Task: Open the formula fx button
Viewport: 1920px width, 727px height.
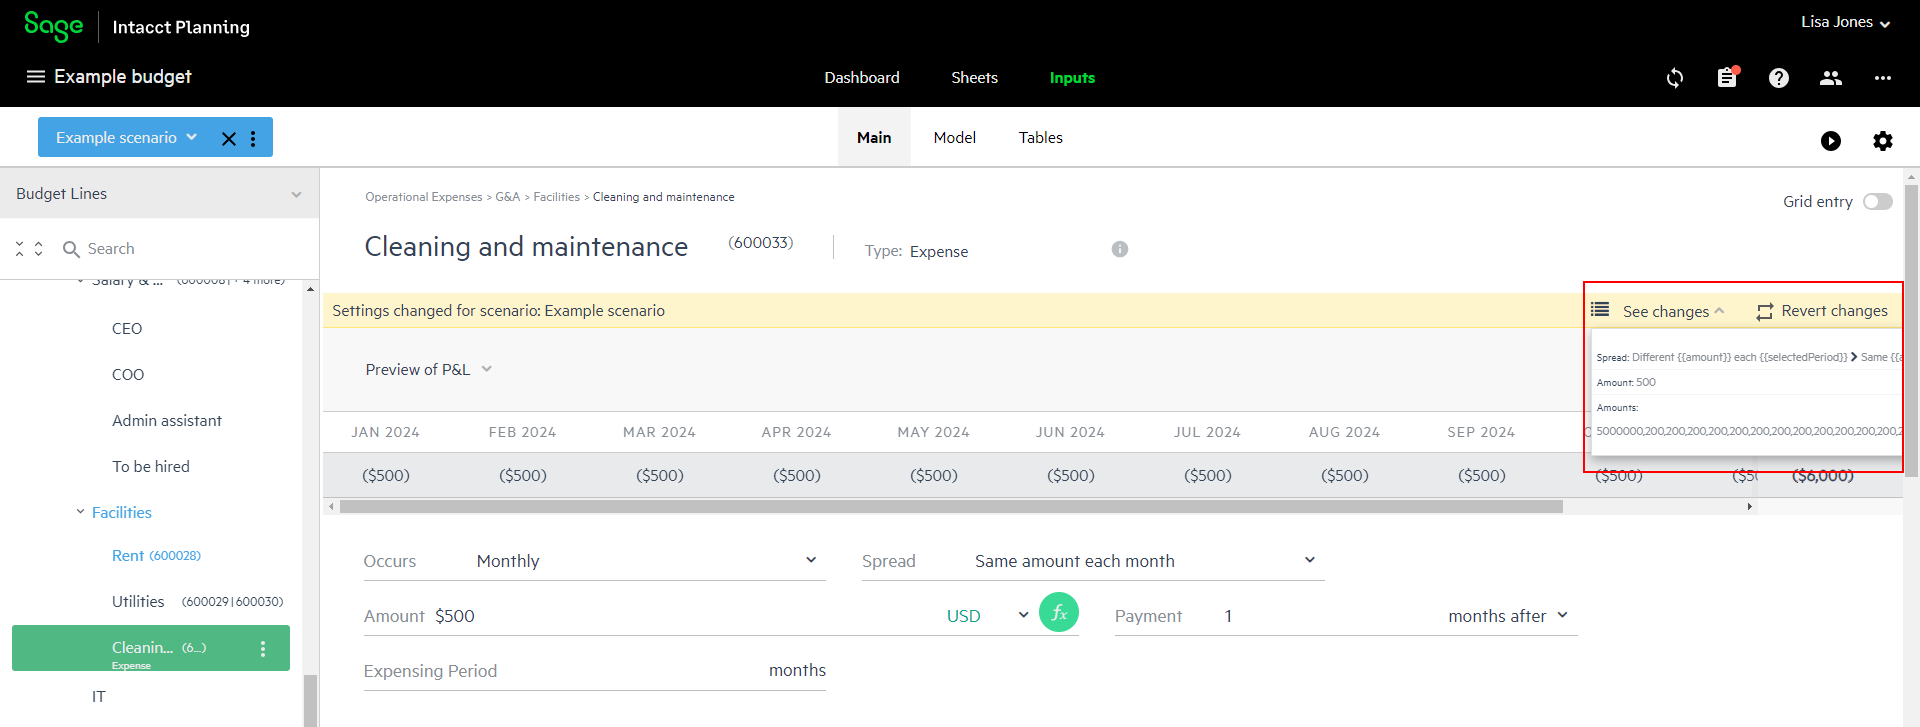Action: (x=1059, y=612)
